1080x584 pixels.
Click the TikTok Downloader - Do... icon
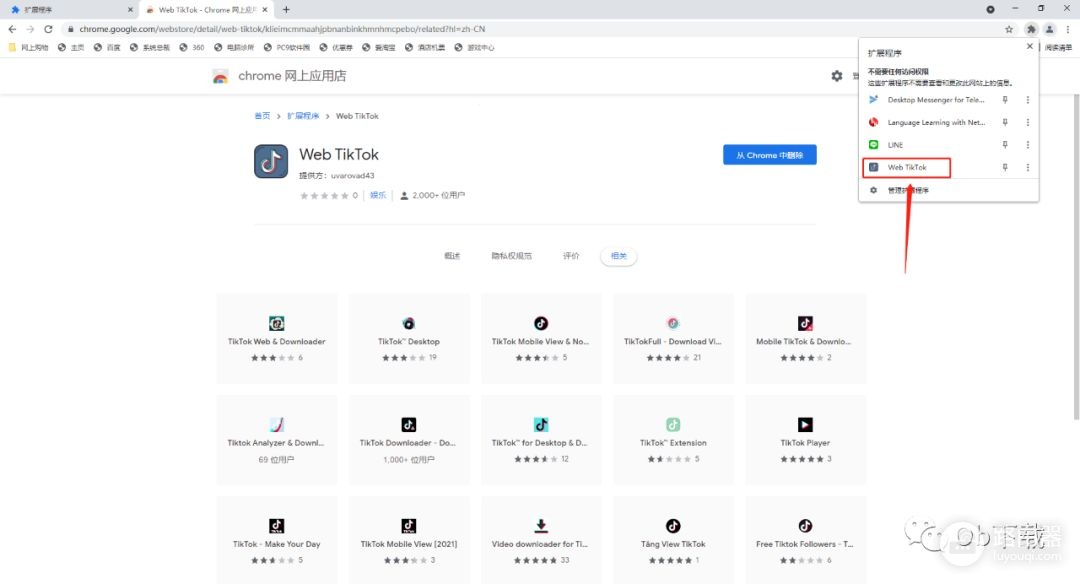408,424
